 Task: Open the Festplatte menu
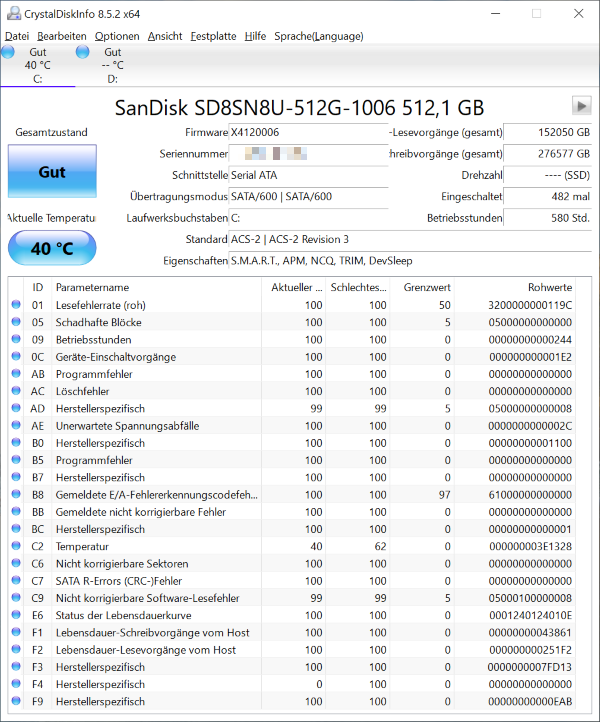click(213, 36)
